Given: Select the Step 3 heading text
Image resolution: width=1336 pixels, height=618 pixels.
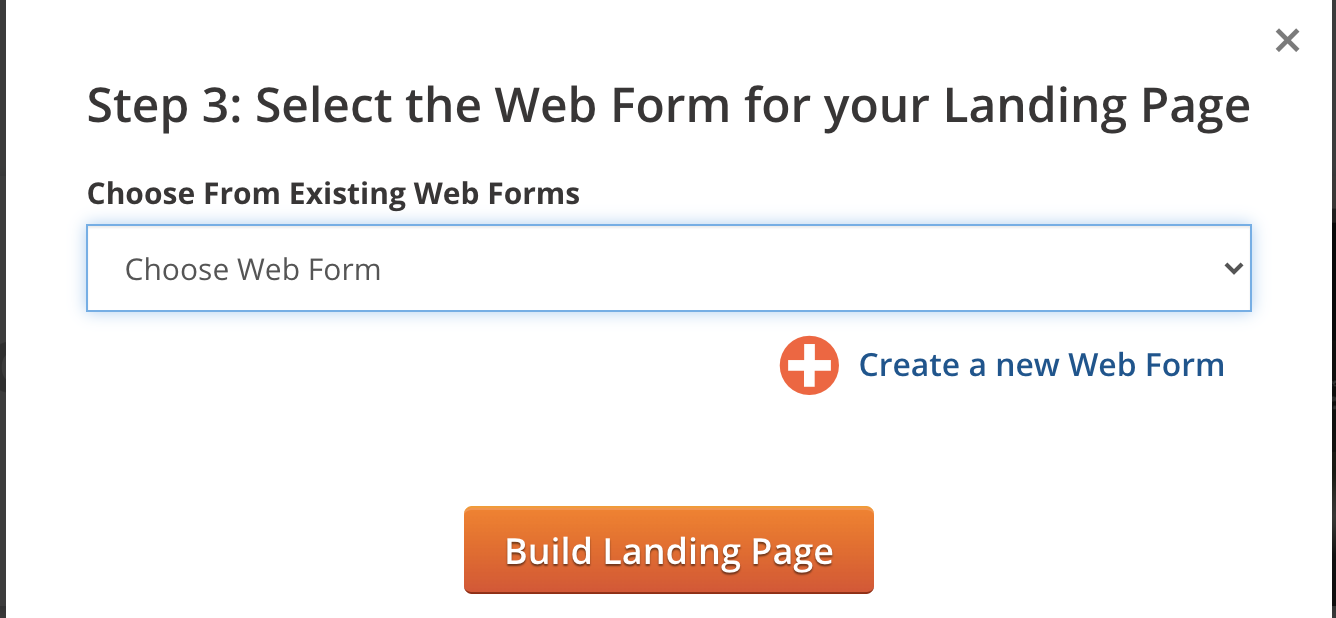Looking at the screenshot, I should click(x=669, y=105).
